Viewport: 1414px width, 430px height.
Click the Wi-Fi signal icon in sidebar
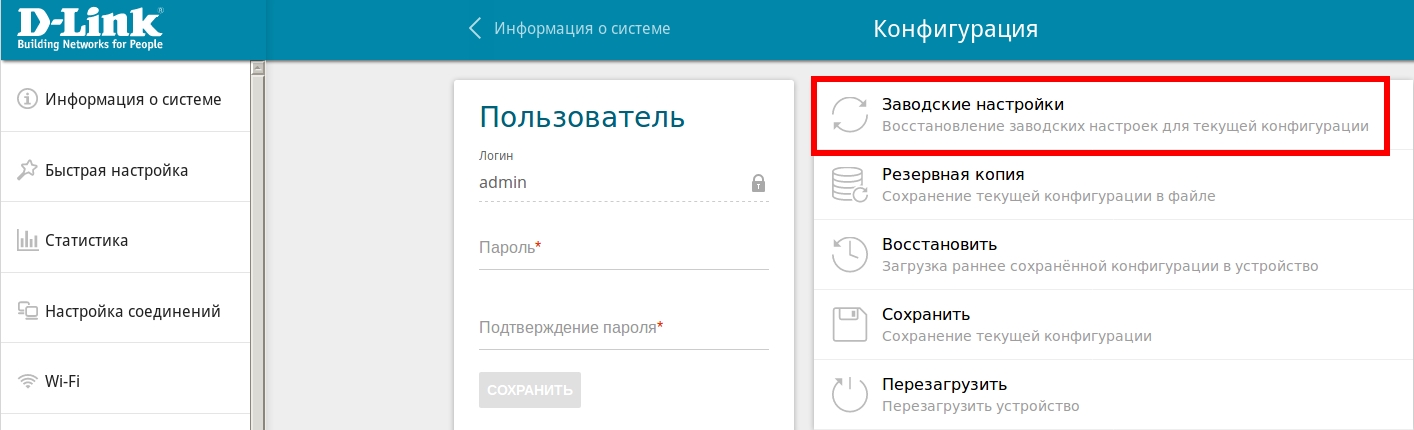[x=27, y=381]
